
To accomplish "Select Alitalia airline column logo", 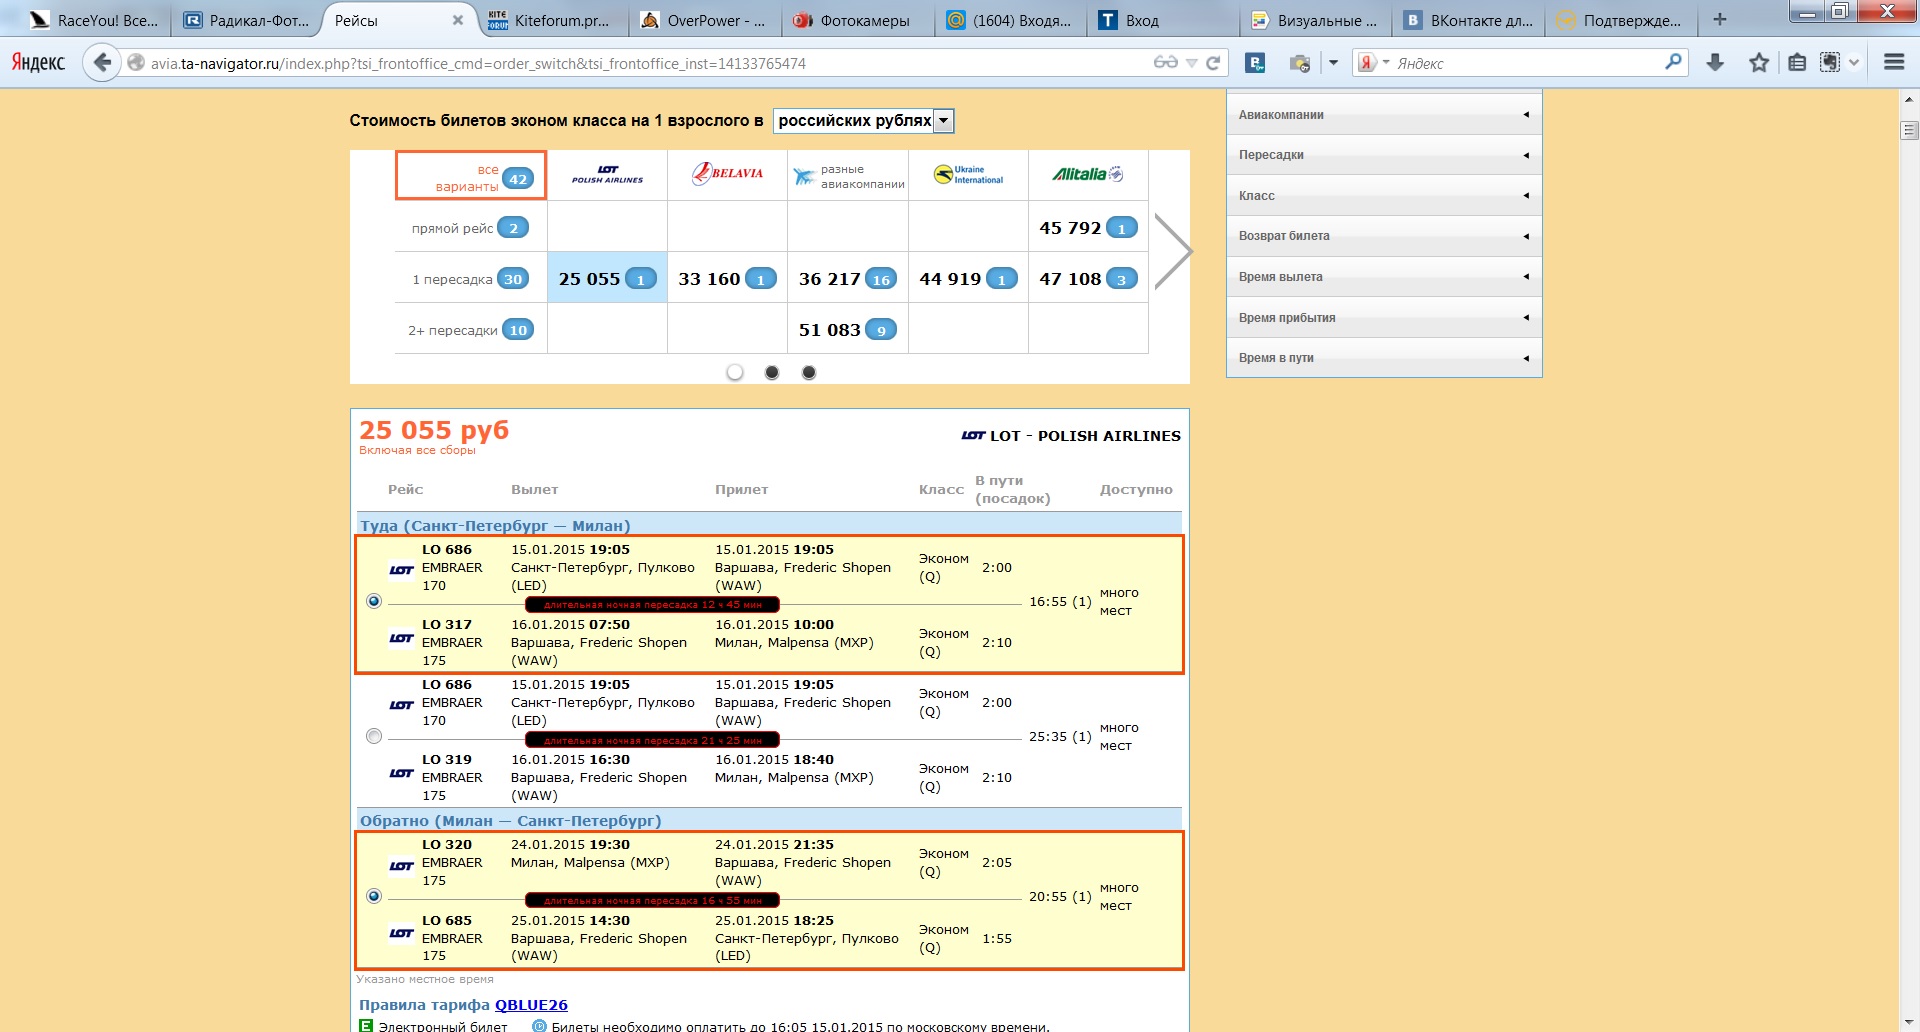I will click(x=1088, y=174).
